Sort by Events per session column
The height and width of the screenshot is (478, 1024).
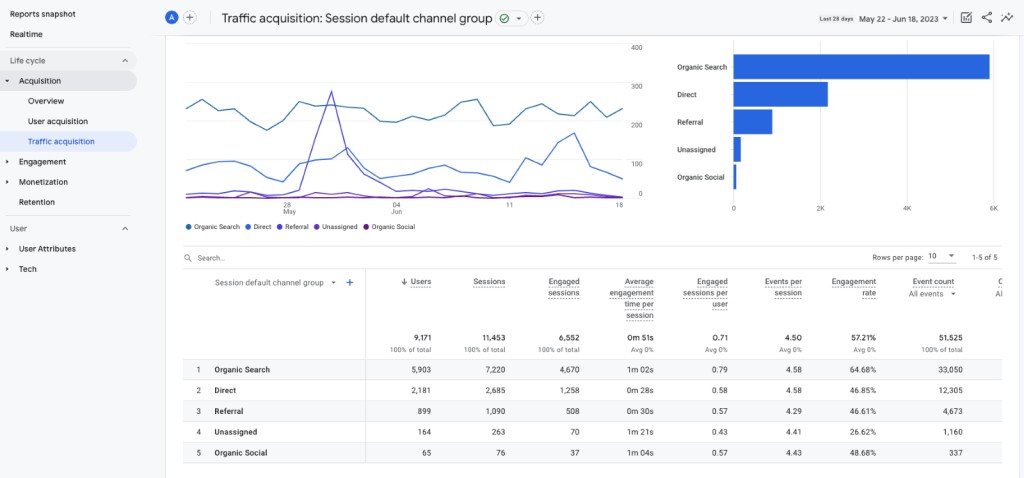tap(783, 287)
